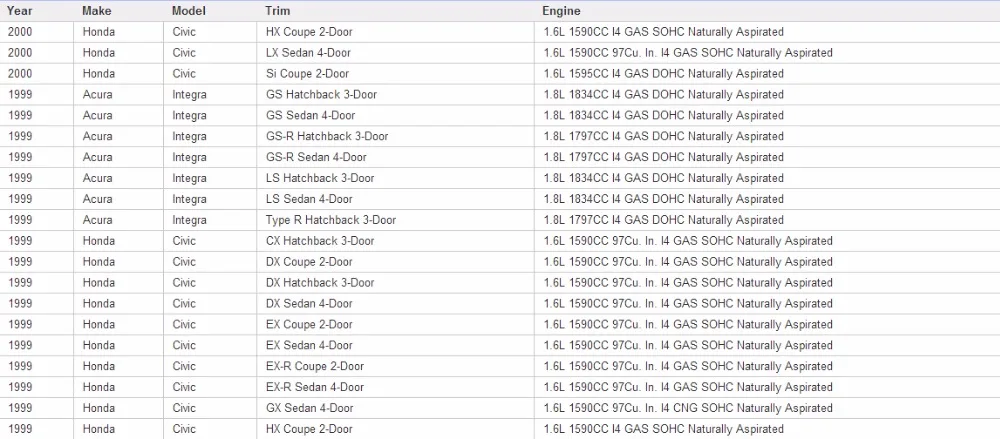Click the GX Sedan 4-Door trim cell
Screen dimensions: 1000x439
(x=395, y=408)
